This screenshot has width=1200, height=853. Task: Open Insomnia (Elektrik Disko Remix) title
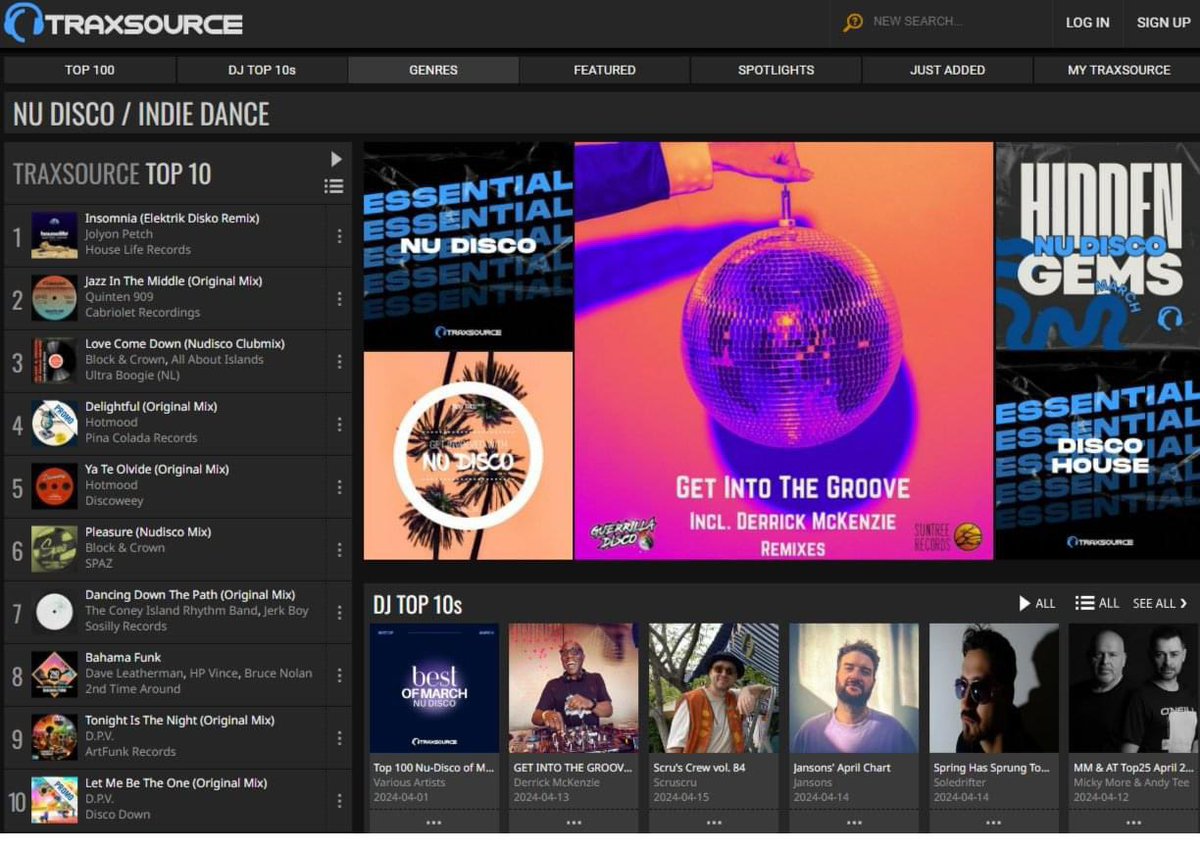pyautogui.click(x=172, y=218)
